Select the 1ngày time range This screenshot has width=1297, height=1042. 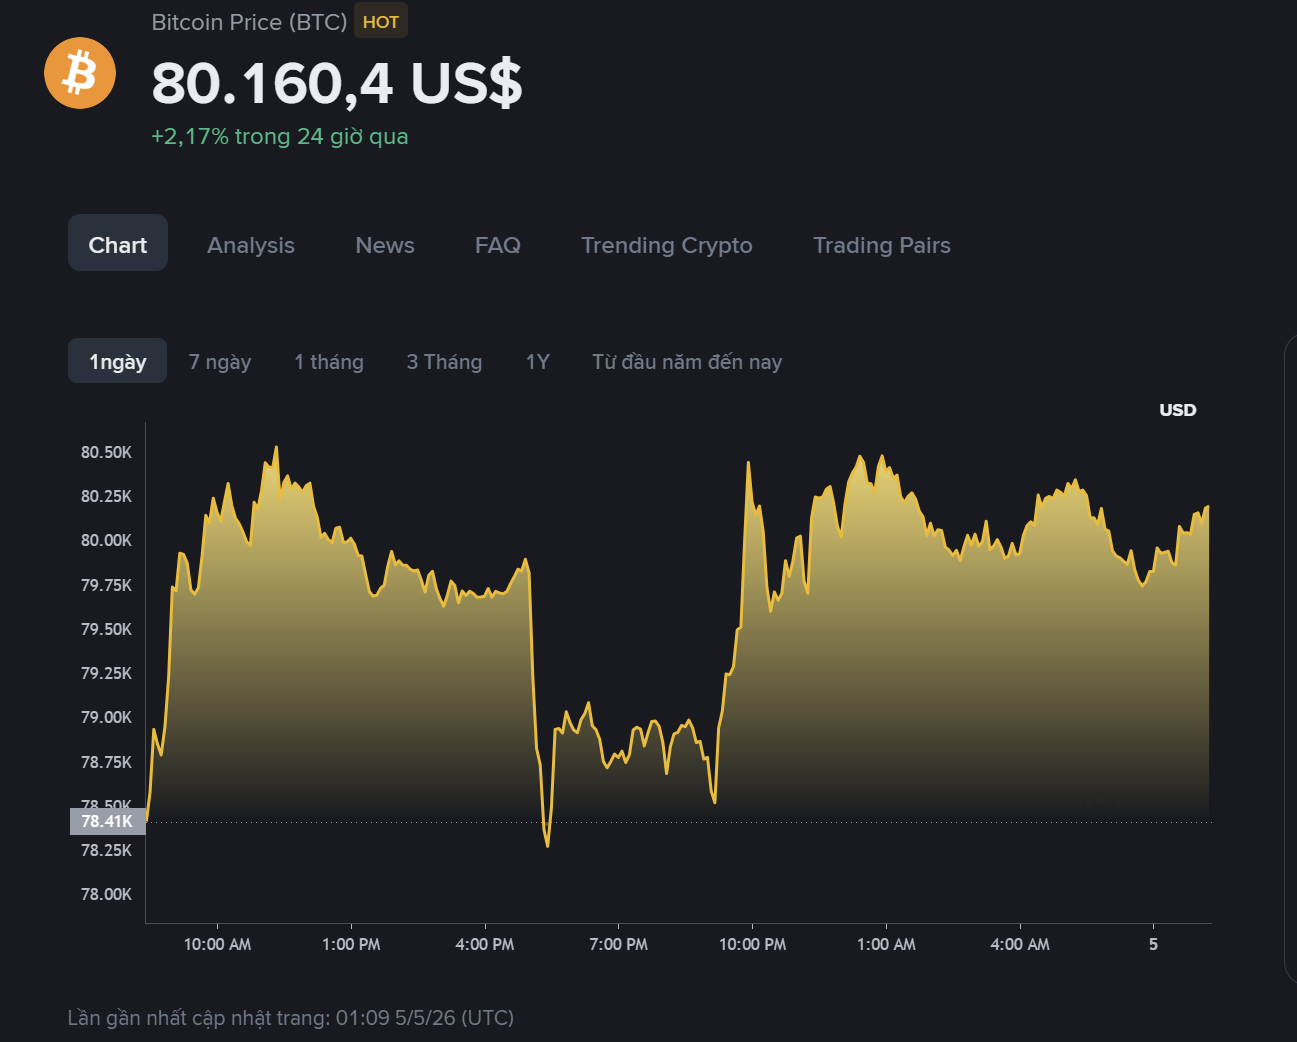(118, 361)
